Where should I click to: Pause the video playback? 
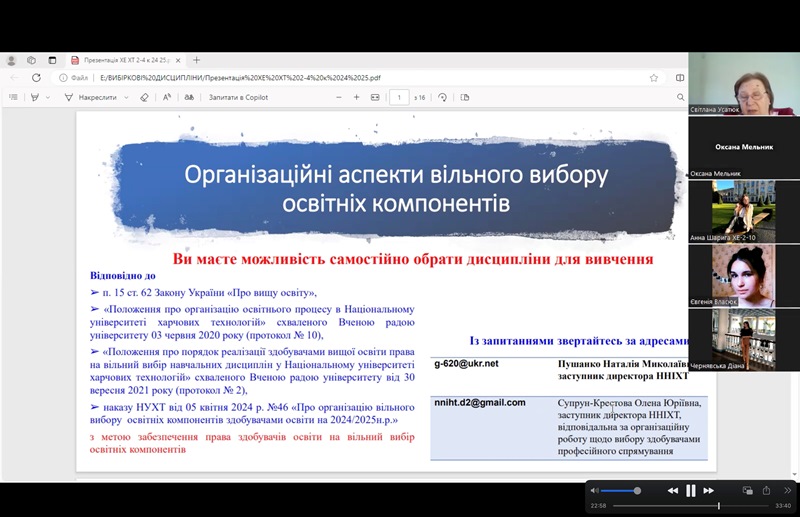pyautogui.click(x=690, y=490)
